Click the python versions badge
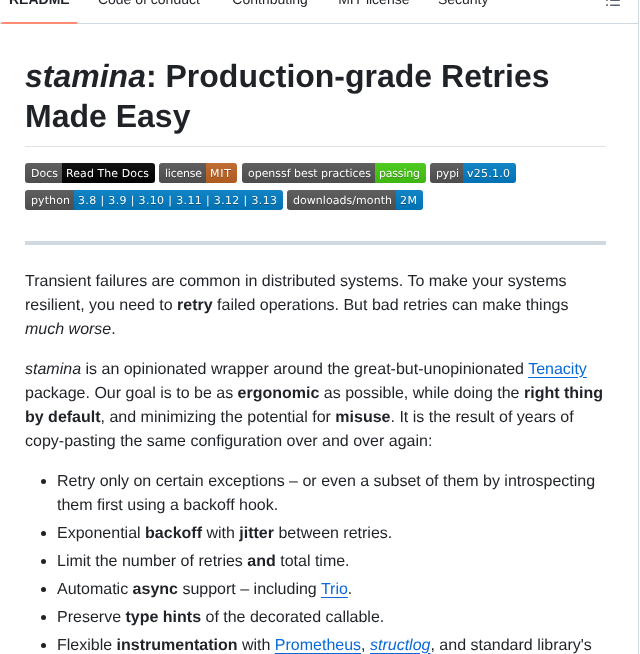 153,200
